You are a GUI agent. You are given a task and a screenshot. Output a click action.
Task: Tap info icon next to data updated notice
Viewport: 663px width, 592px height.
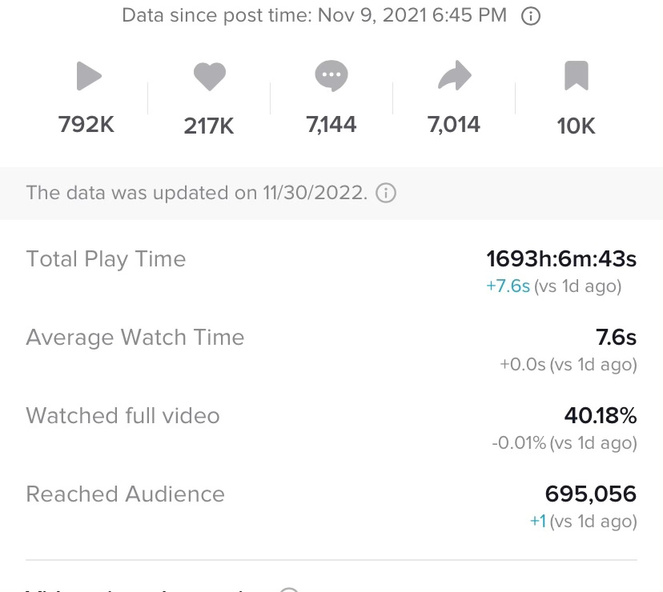(x=386, y=193)
